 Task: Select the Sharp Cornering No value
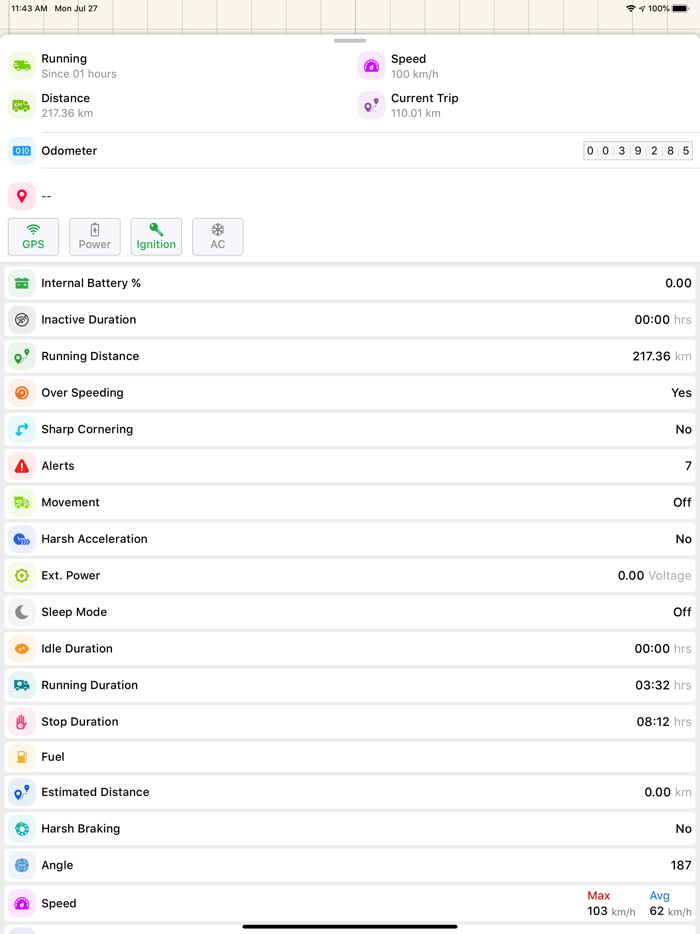(x=683, y=429)
